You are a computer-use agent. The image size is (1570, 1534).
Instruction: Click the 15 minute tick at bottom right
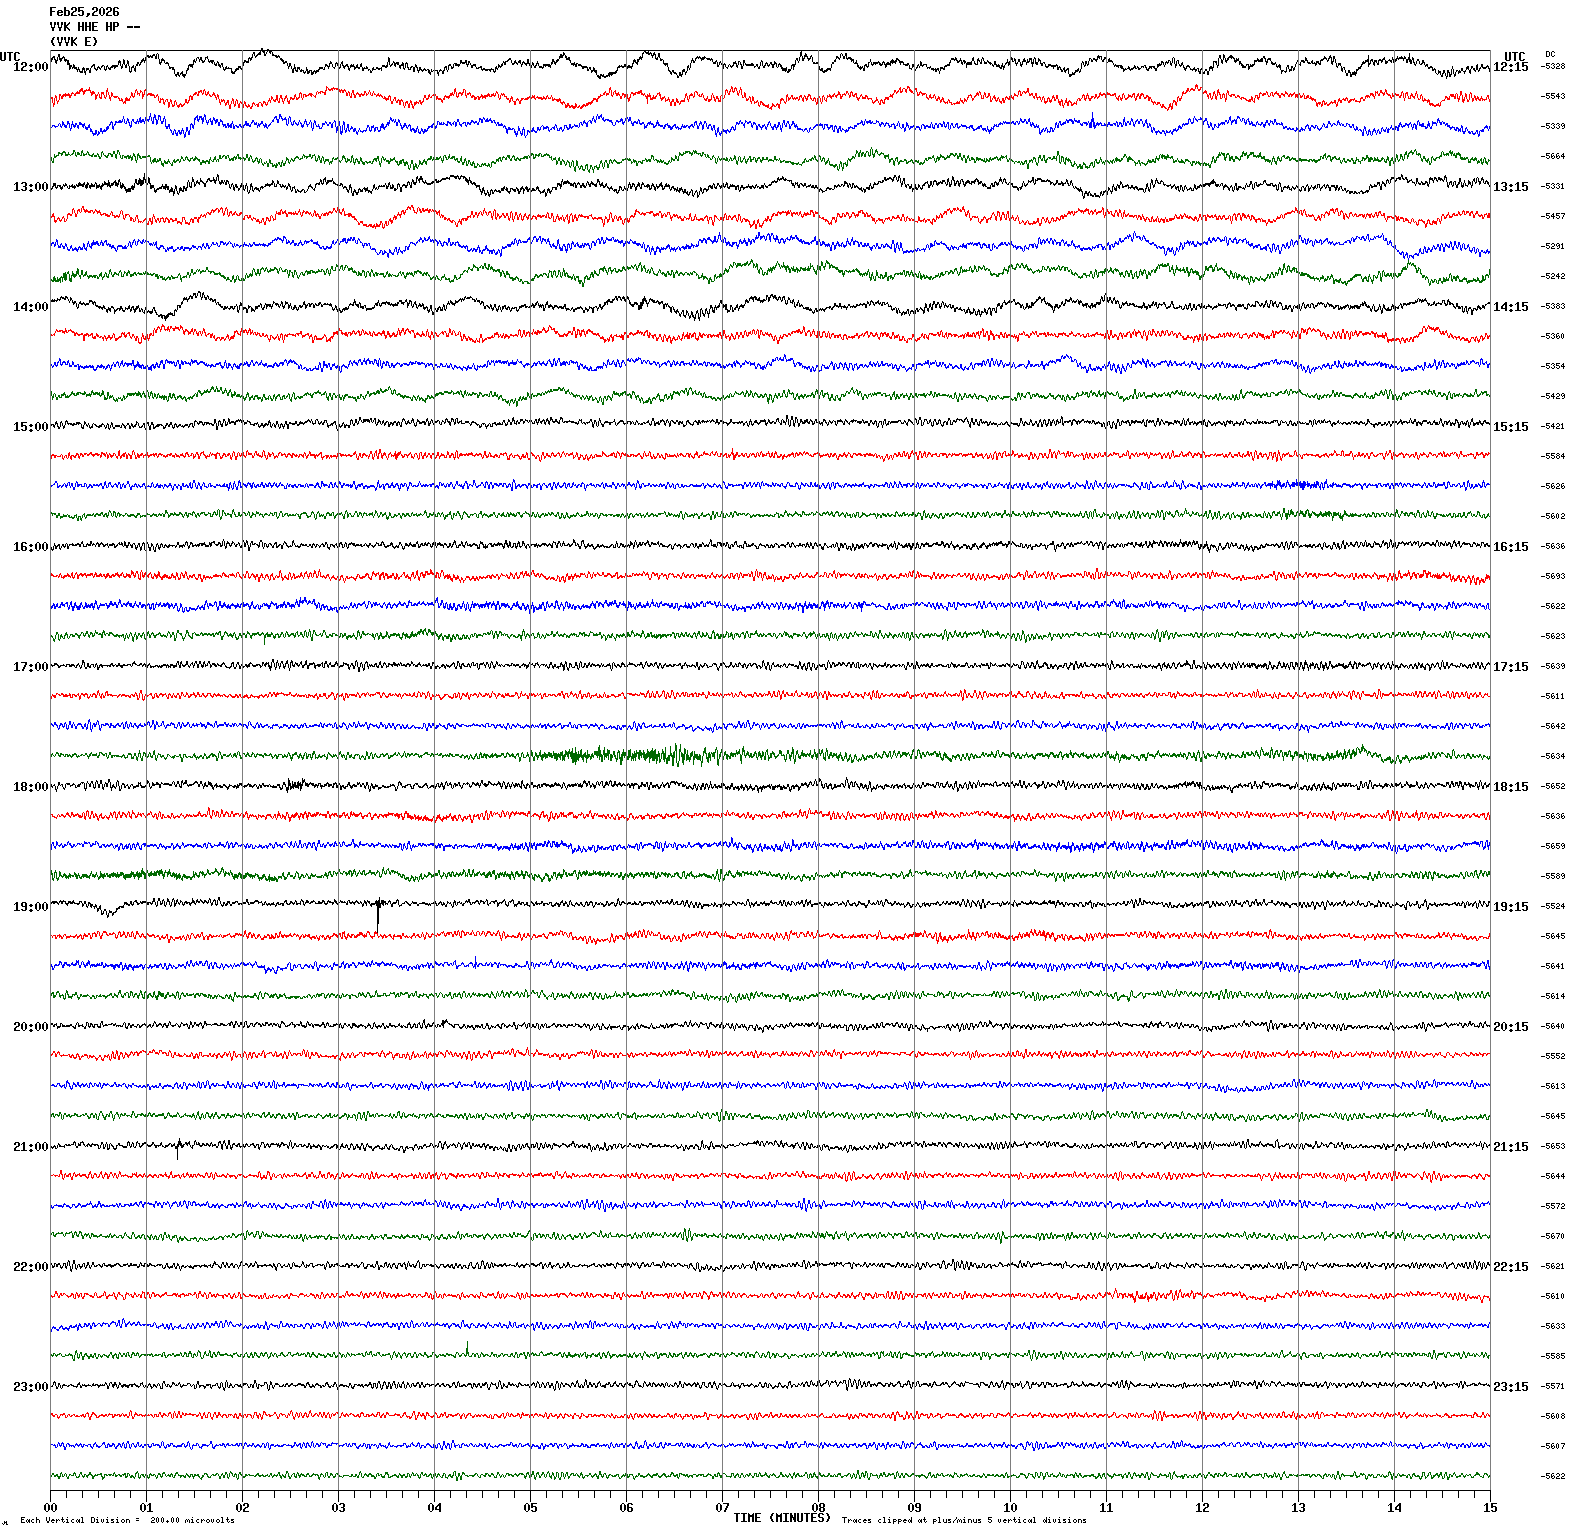(x=1490, y=1508)
